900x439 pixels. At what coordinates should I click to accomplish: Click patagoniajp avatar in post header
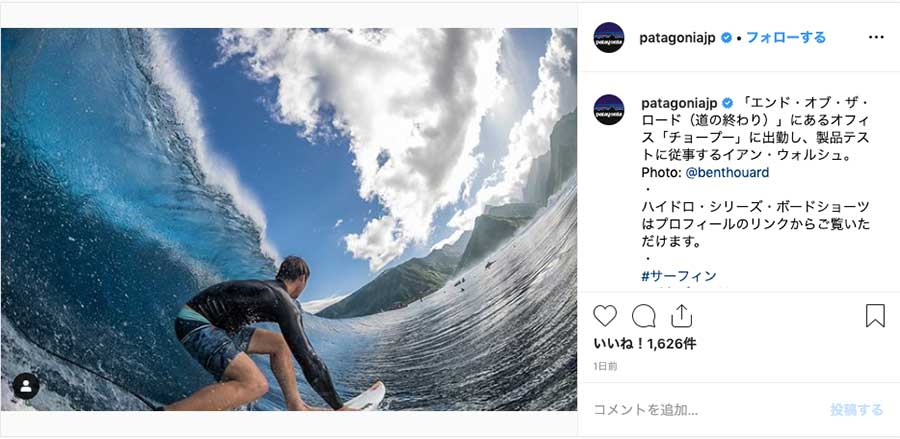[x=608, y=38]
